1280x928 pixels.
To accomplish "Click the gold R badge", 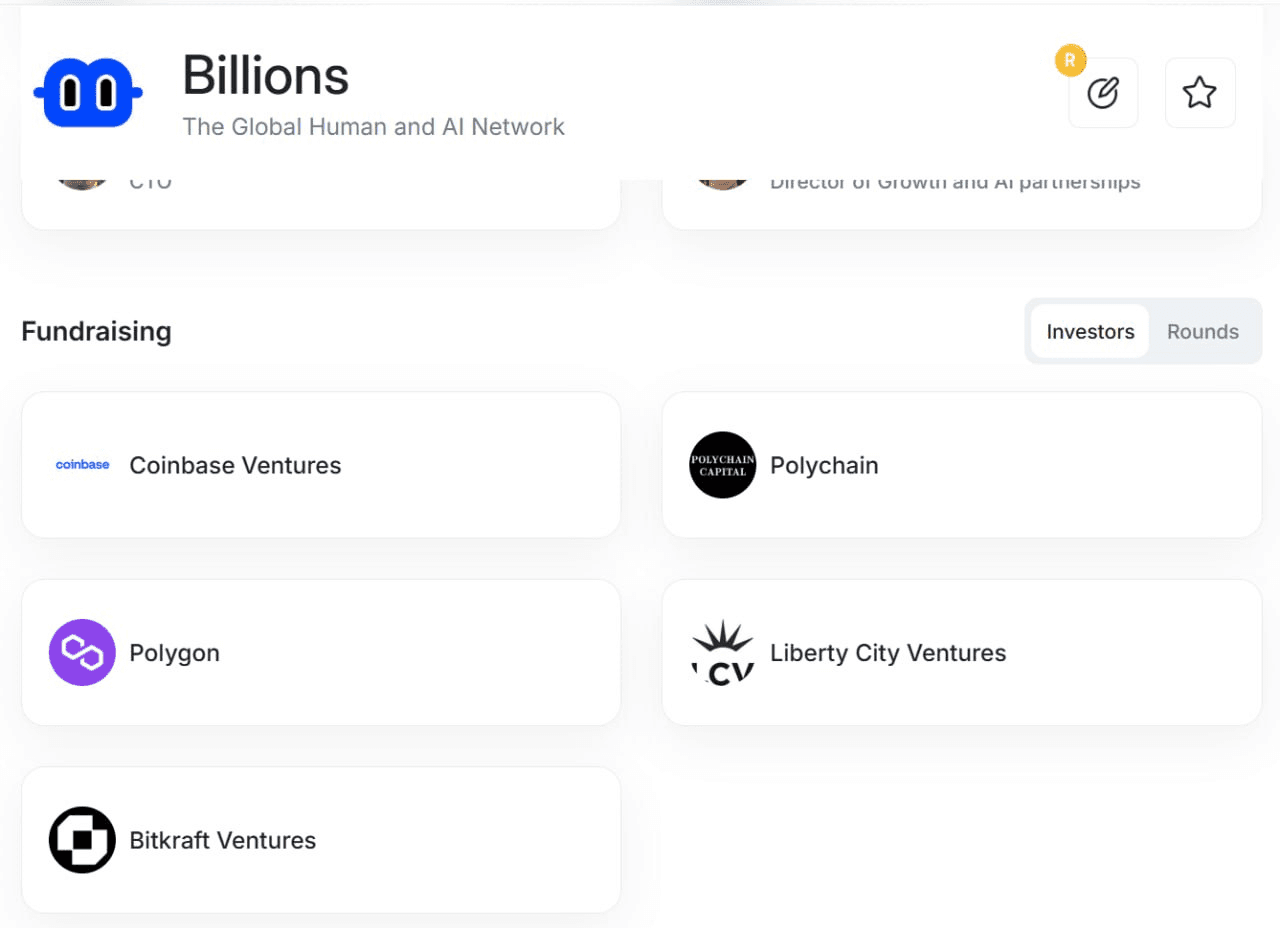I will pyautogui.click(x=1070, y=61).
